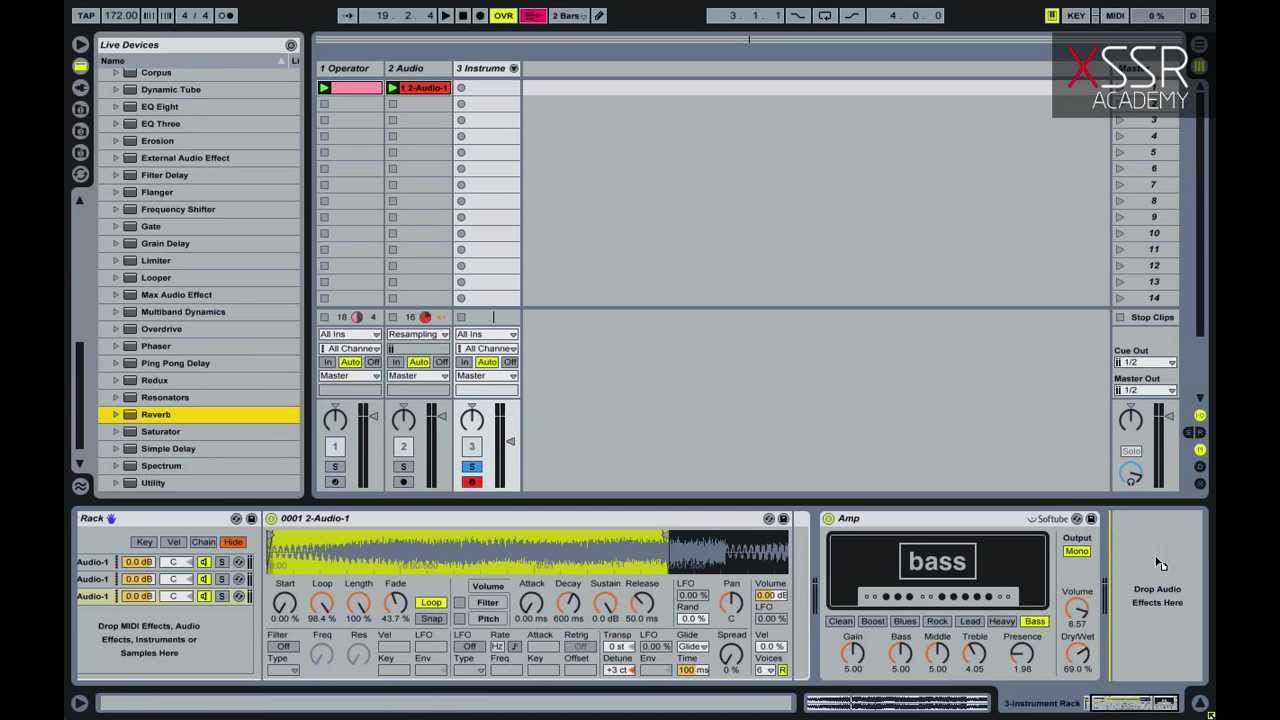Image resolution: width=1280 pixels, height=720 pixels.
Task: Show the rack Chain list tab
Action: 203,542
